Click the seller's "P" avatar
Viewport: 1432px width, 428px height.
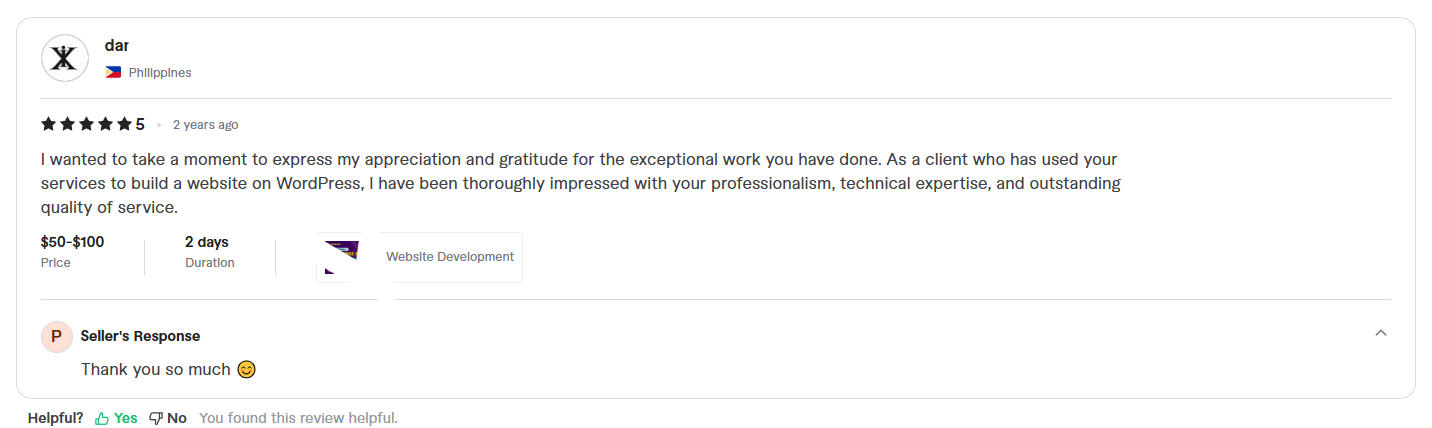56,336
